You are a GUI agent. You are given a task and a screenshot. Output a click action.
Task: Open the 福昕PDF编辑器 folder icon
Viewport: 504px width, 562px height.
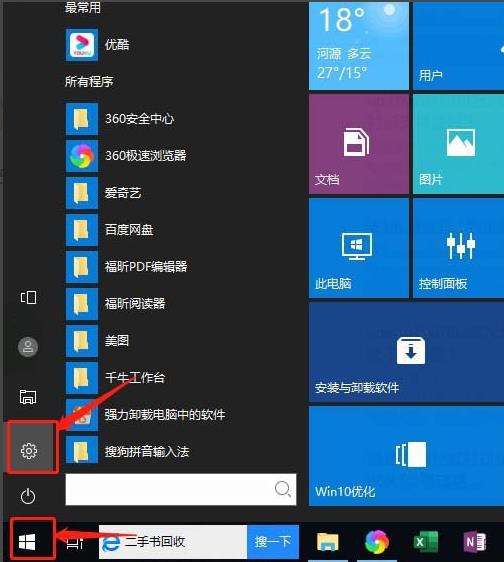[x=82, y=267]
